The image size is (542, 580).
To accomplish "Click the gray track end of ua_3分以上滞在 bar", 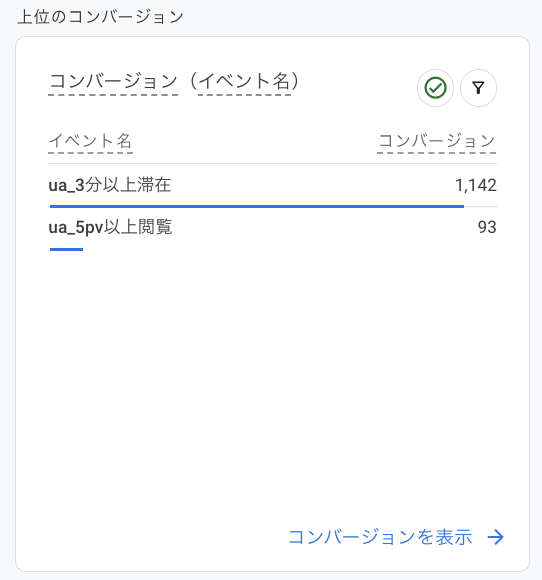I will coord(480,206).
